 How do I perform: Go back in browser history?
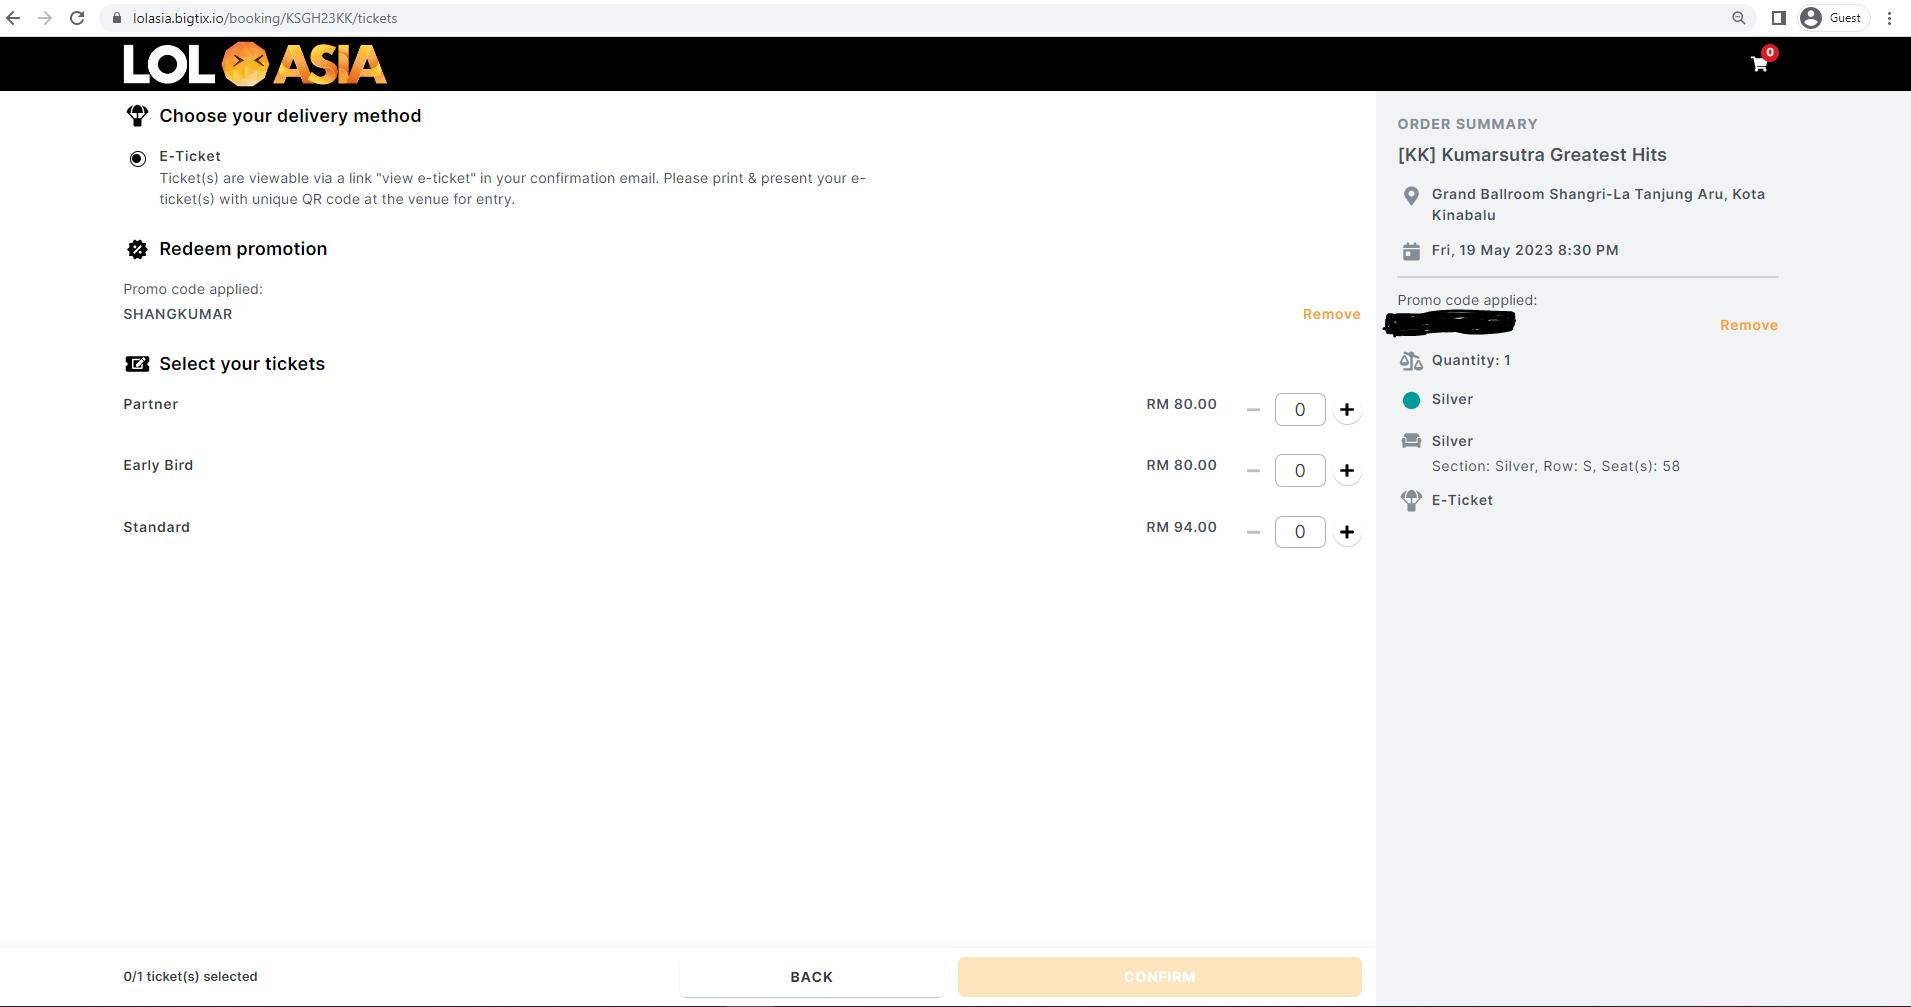(13, 18)
